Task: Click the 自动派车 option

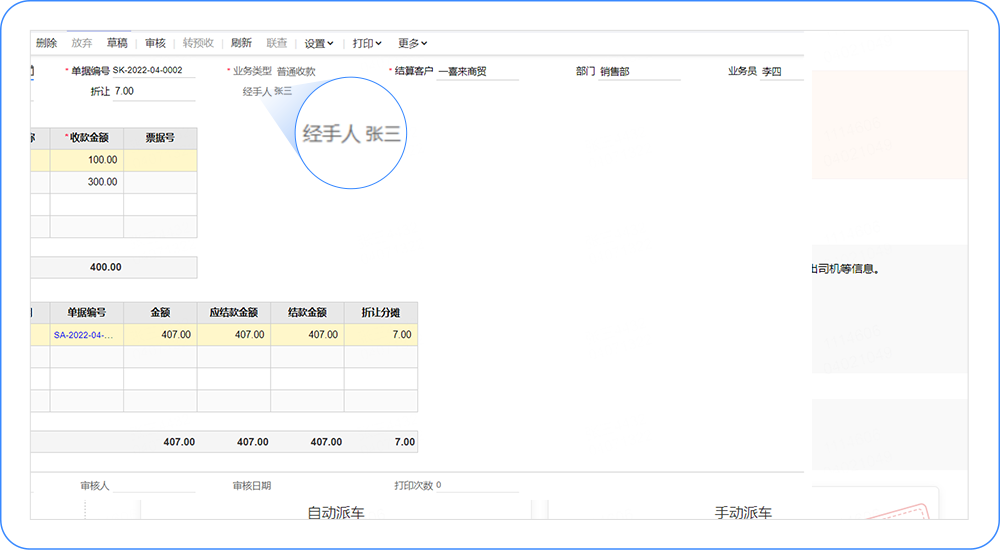Action: coord(335,513)
